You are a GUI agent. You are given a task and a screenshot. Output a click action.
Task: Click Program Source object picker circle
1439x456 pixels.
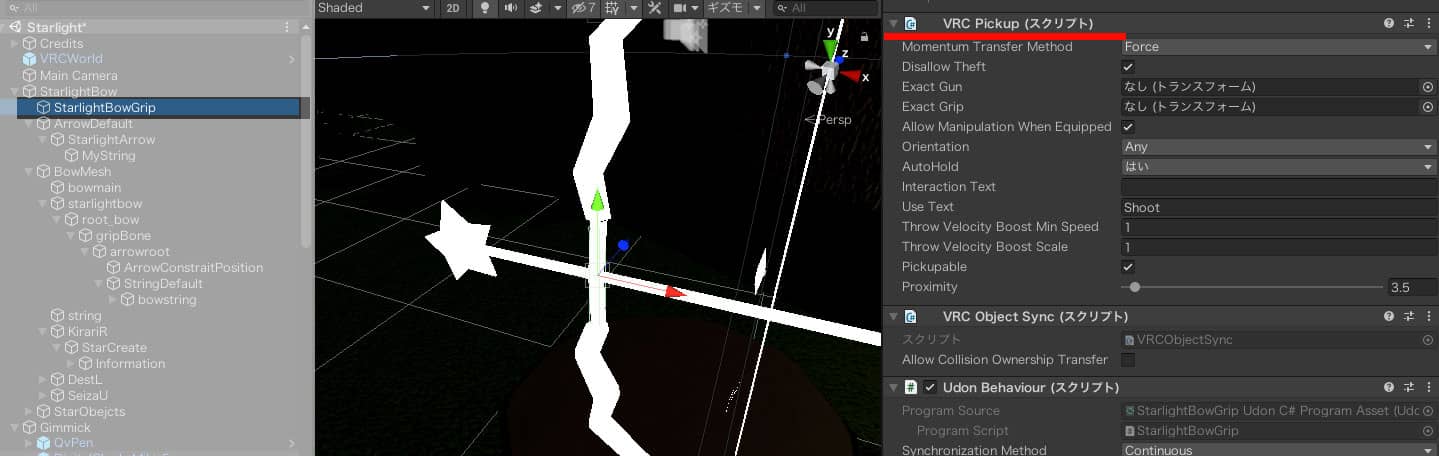point(1428,411)
